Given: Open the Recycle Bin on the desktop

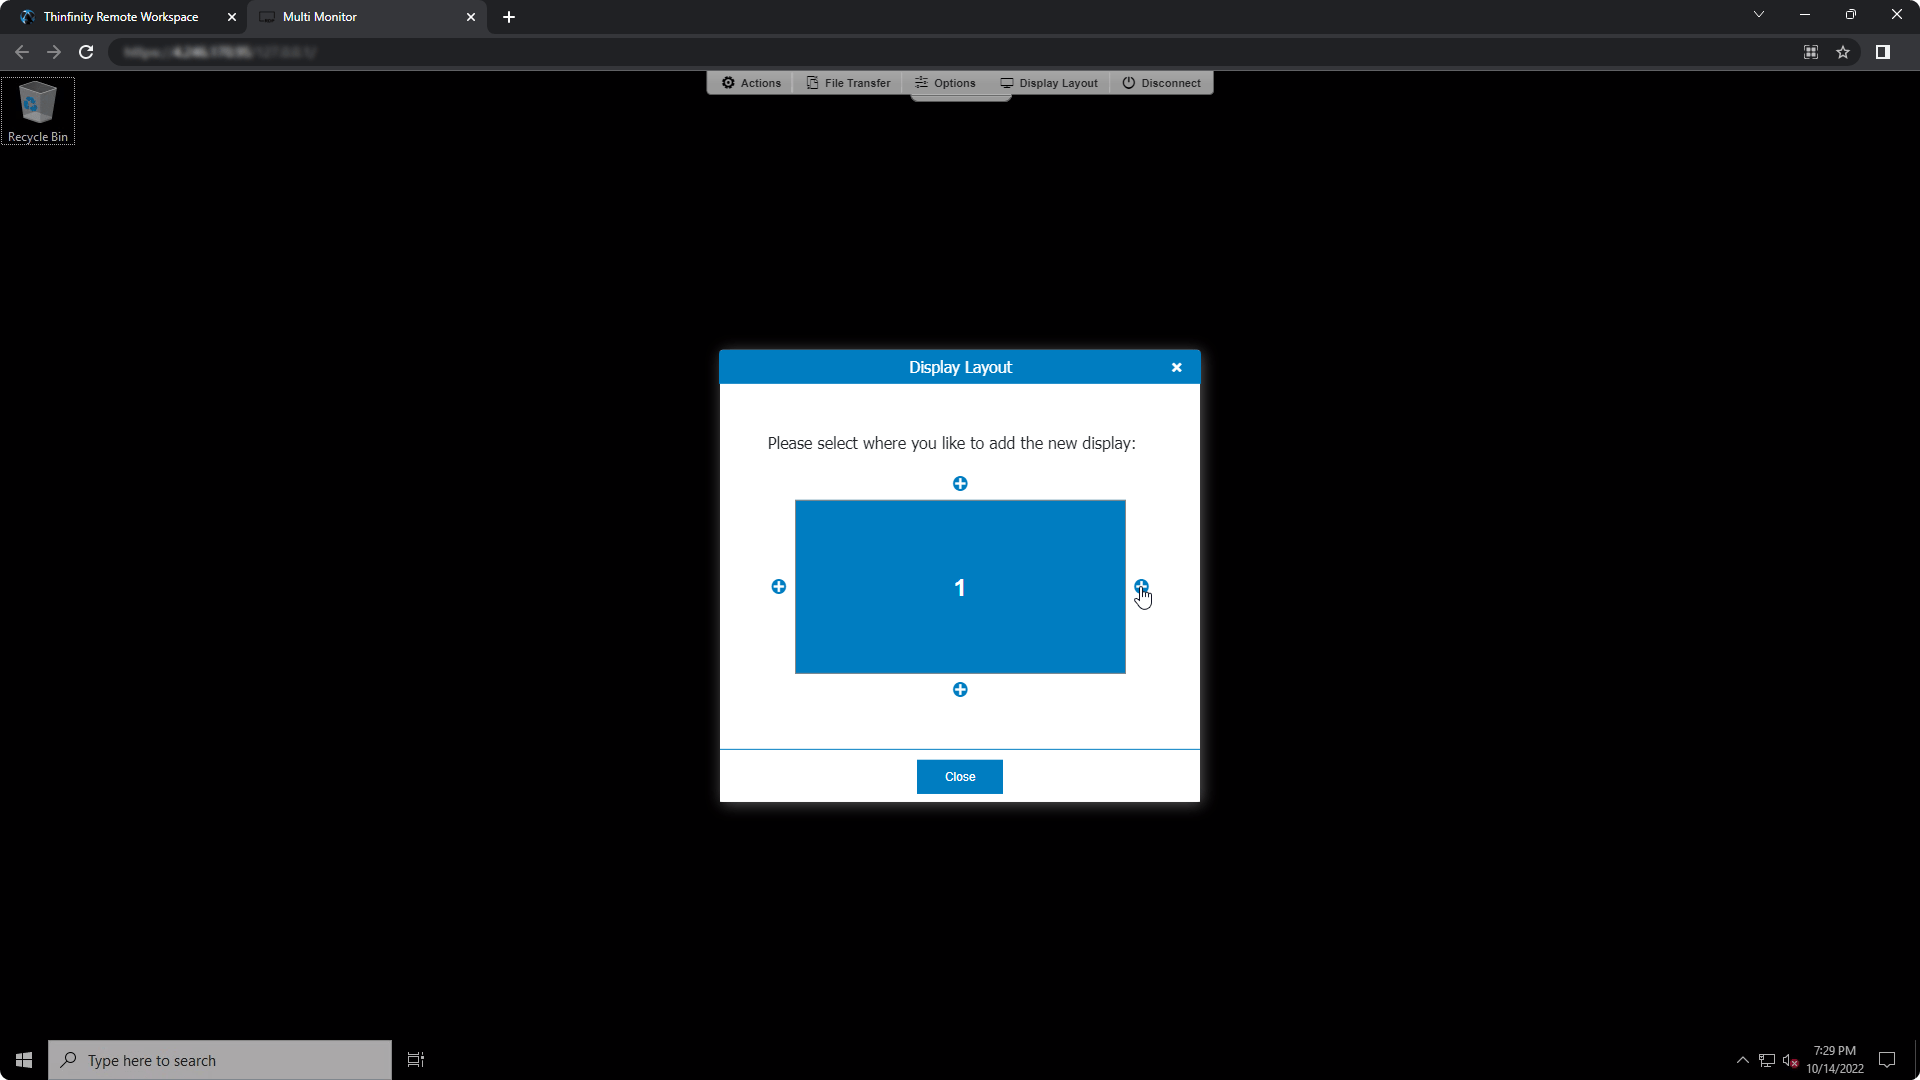Looking at the screenshot, I should tap(37, 105).
